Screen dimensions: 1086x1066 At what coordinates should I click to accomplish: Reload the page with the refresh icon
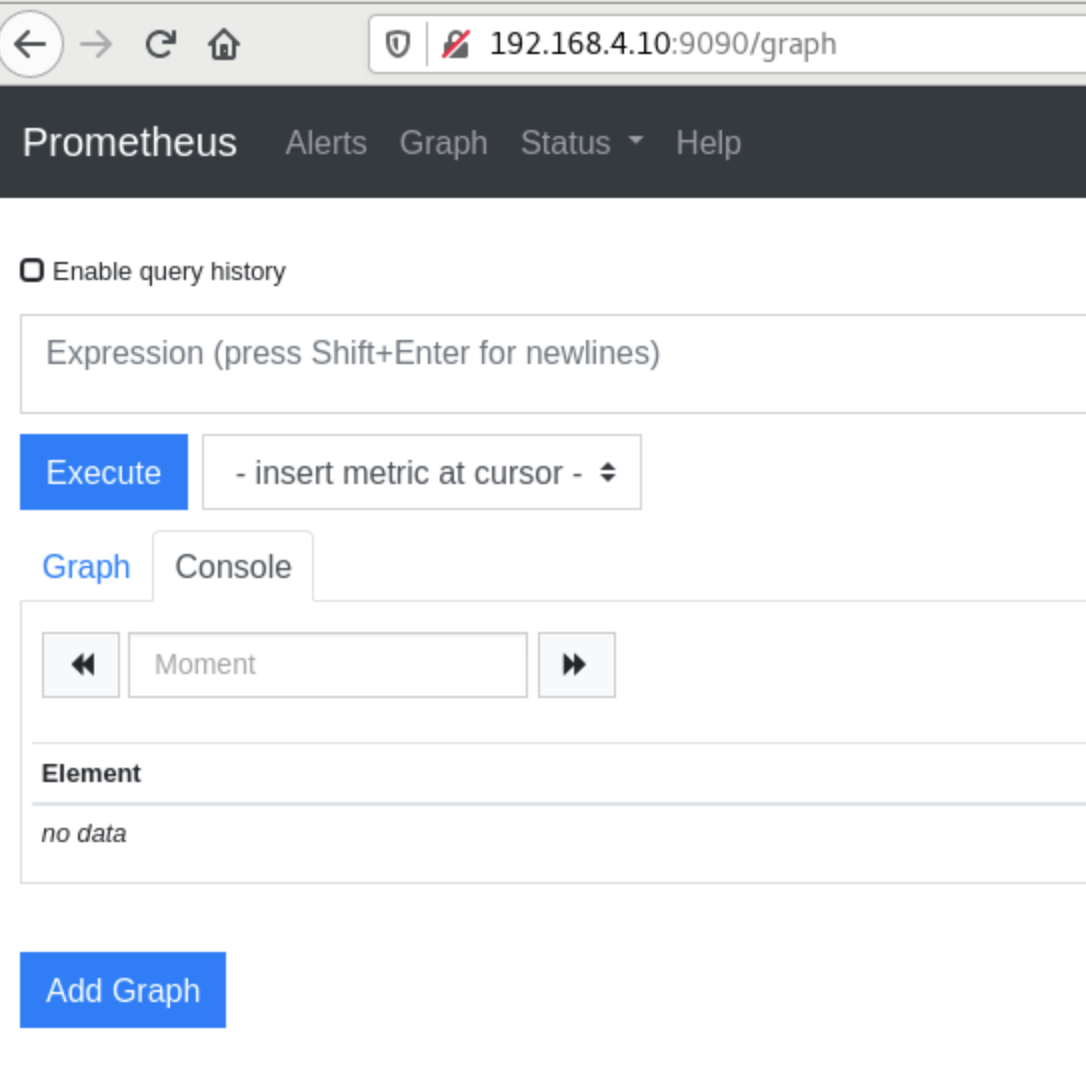pos(161,44)
